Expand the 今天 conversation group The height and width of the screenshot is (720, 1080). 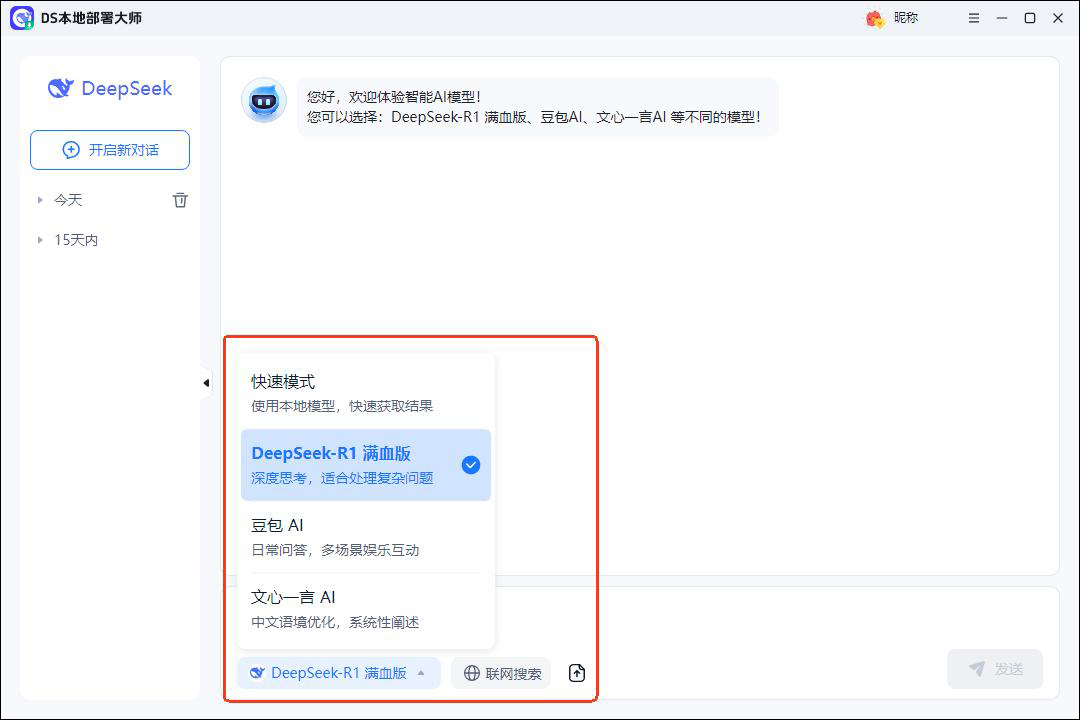(x=40, y=200)
